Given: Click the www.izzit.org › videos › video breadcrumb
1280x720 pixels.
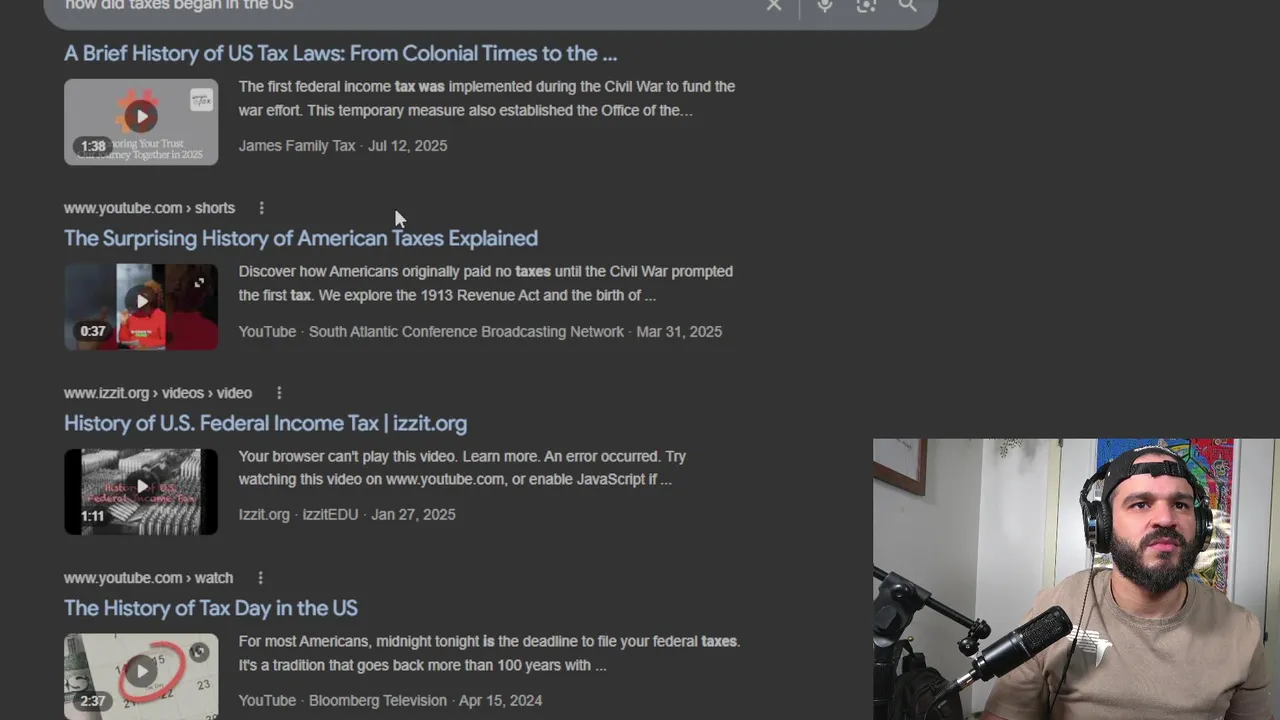Looking at the screenshot, I should tap(158, 393).
